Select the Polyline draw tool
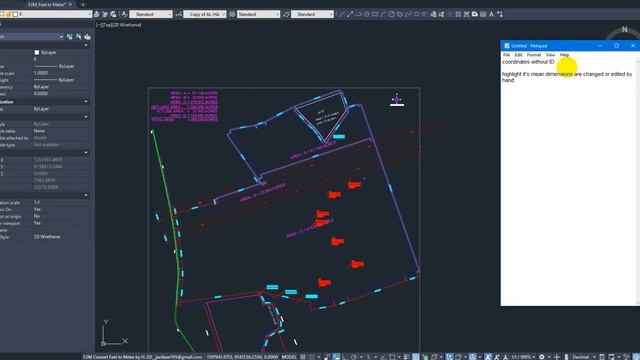 point(358,14)
